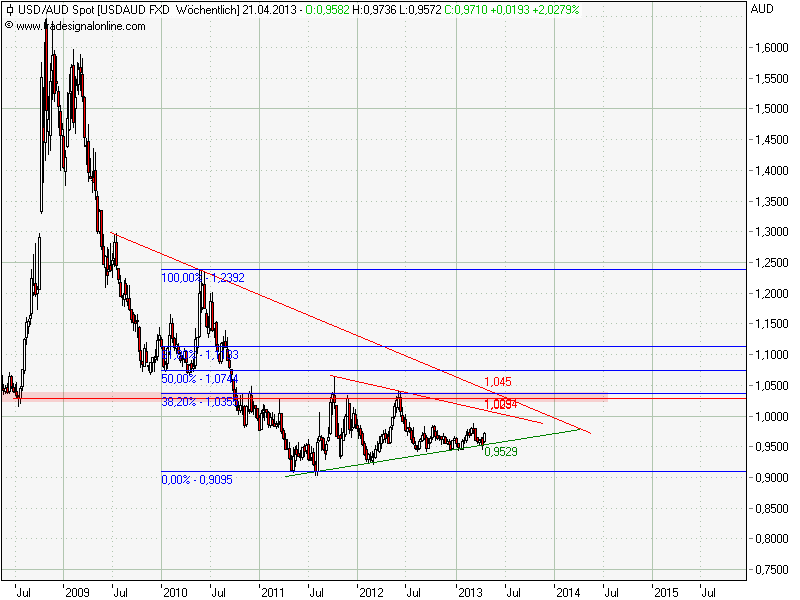Viewport: 800px width, 600px height.
Task: Click the red 1,0094 trendline label
Action: pyautogui.click(x=500, y=404)
